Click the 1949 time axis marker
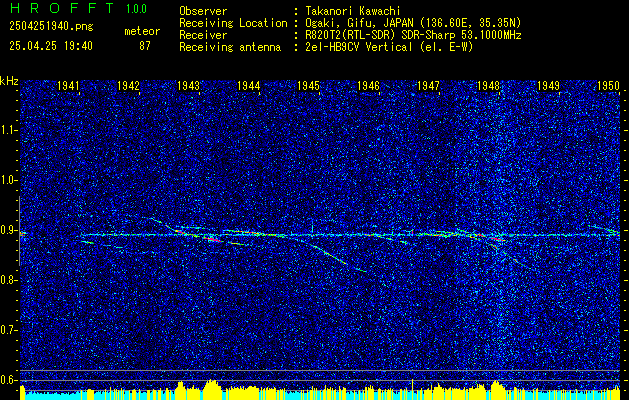This screenshot has height=400, width=629. [x=548, y=85]
